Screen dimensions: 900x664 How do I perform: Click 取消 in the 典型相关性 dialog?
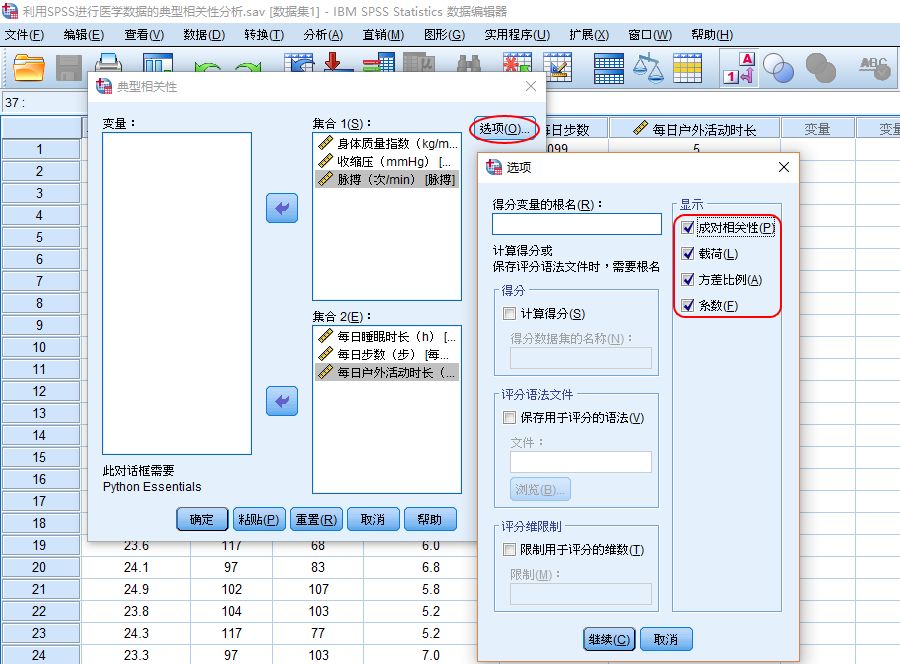(x=373, y=519)
